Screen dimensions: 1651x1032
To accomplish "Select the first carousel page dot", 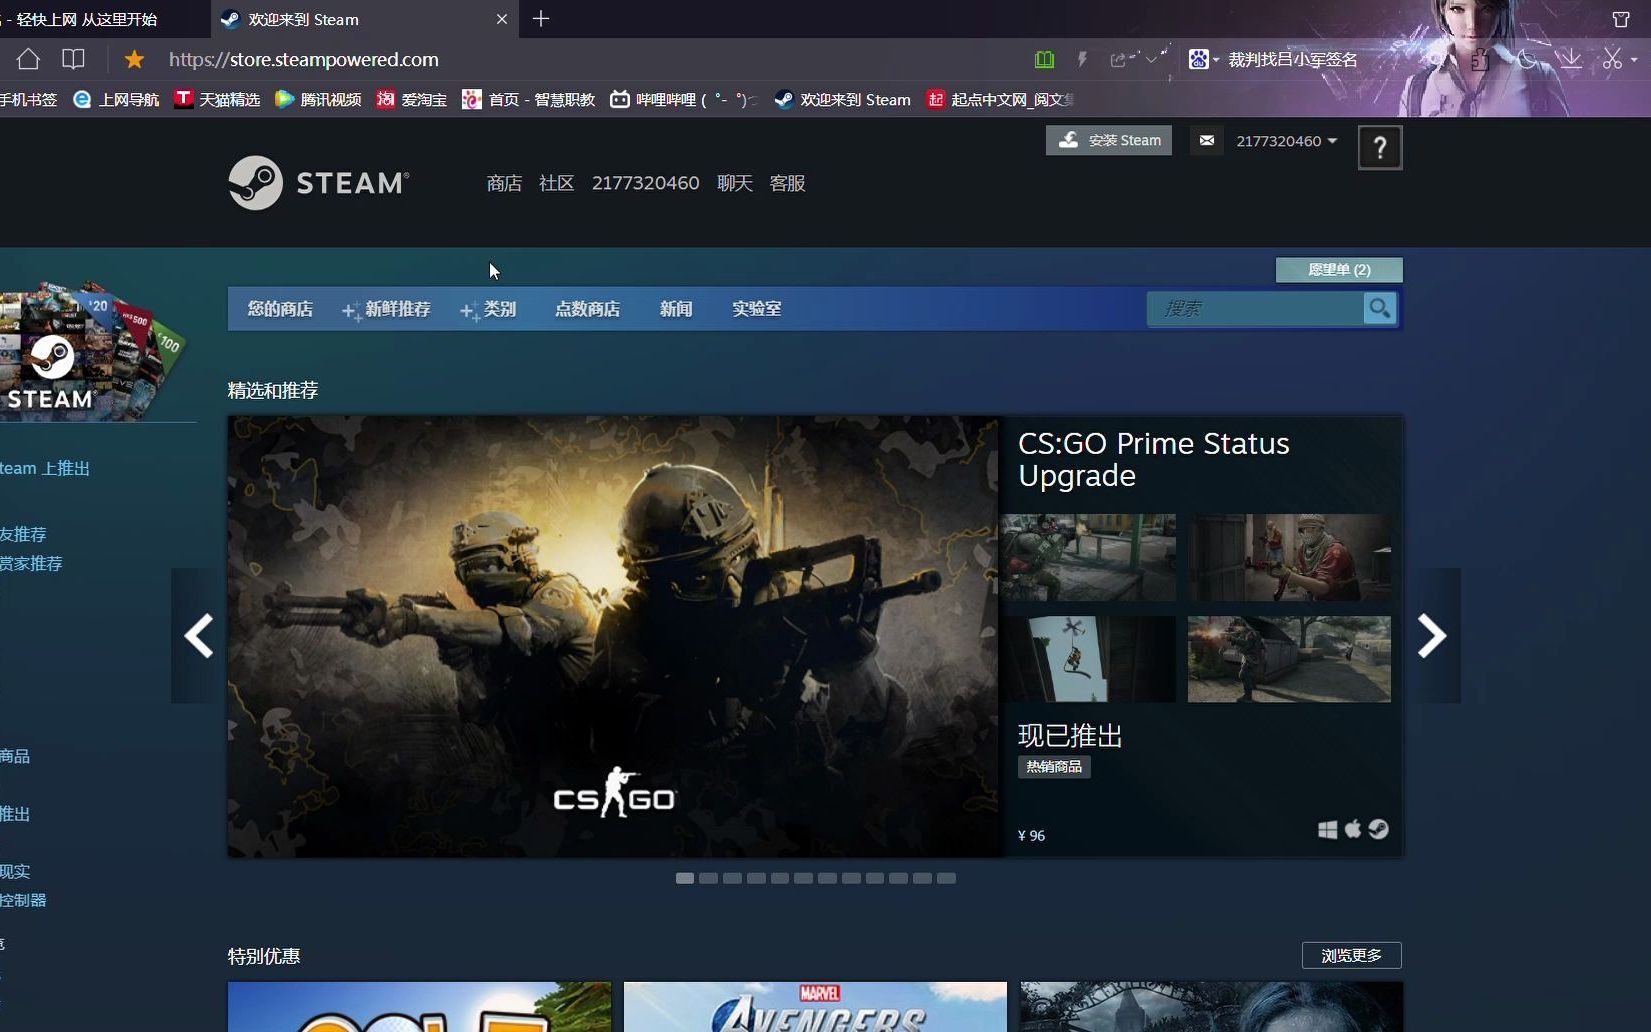I will (685, 878).
